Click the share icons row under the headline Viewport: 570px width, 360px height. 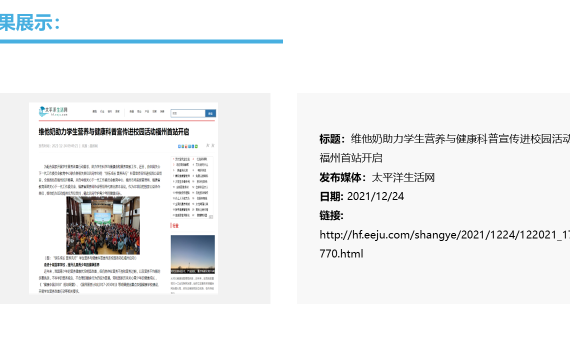click(188, 146)
